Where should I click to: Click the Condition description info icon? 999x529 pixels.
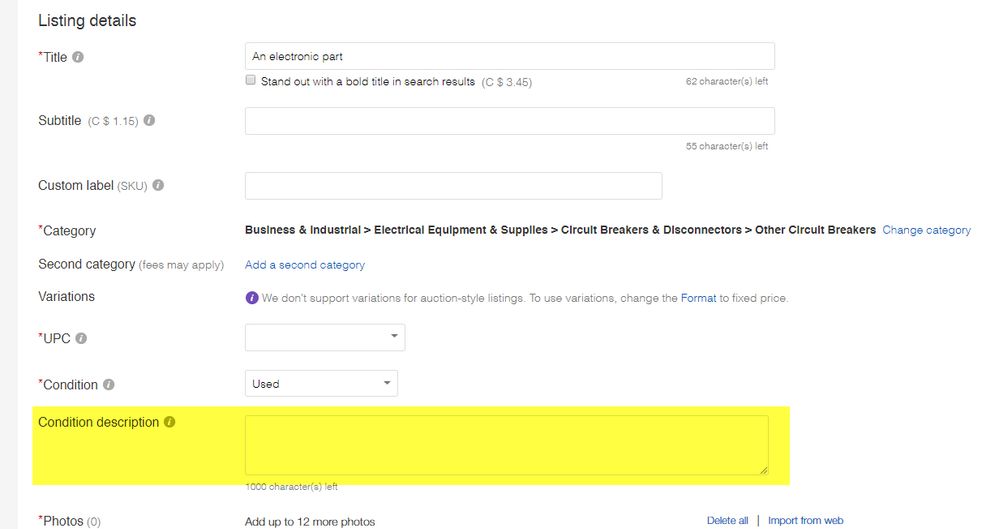[169, 422]
